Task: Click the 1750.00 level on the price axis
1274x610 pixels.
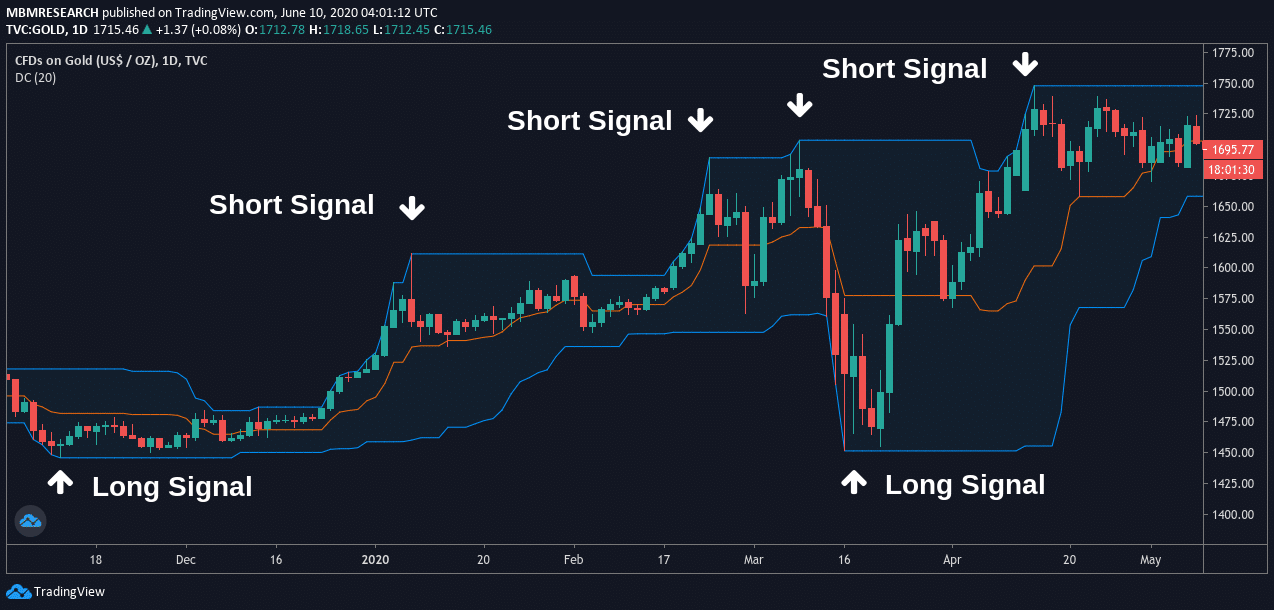Action: 1233,83
